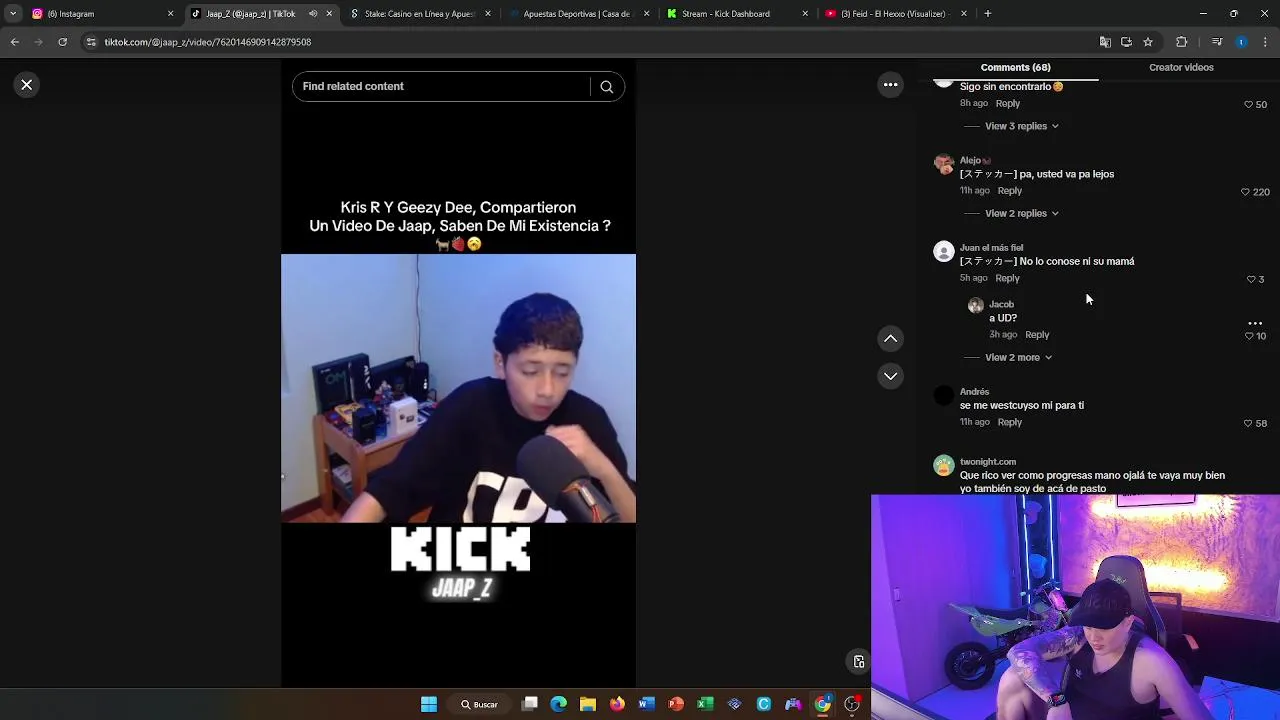This screenshot has width=1280, height=720.
Task: Expand 'View 2 more' replies
Action: coord(1018,357)
